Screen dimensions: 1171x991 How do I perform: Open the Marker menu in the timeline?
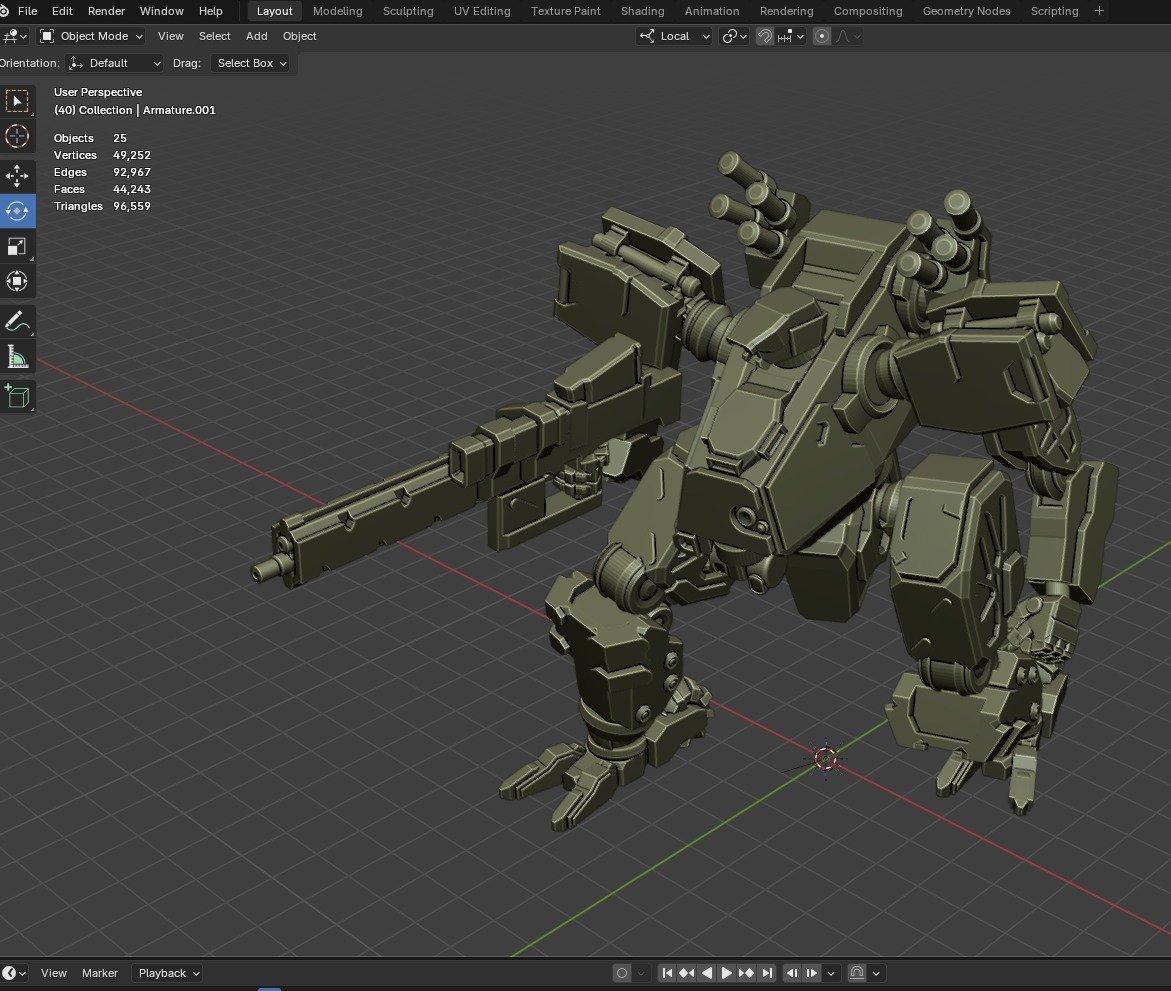click(100, 973)
